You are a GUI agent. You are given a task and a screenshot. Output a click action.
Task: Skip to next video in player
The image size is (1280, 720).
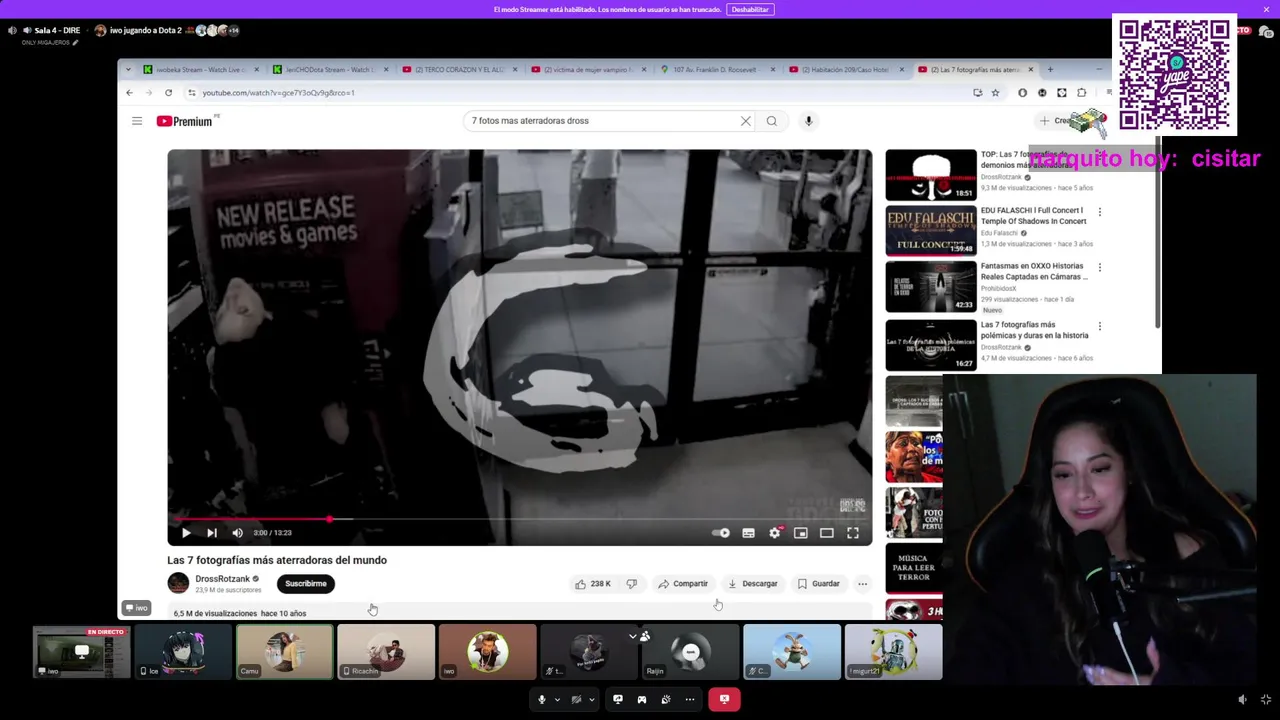pyautogui.click(x=212, y=533)
